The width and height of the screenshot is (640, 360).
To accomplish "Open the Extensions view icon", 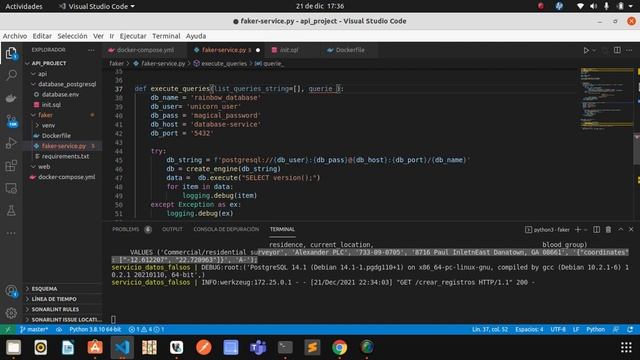I will (11, 166).
